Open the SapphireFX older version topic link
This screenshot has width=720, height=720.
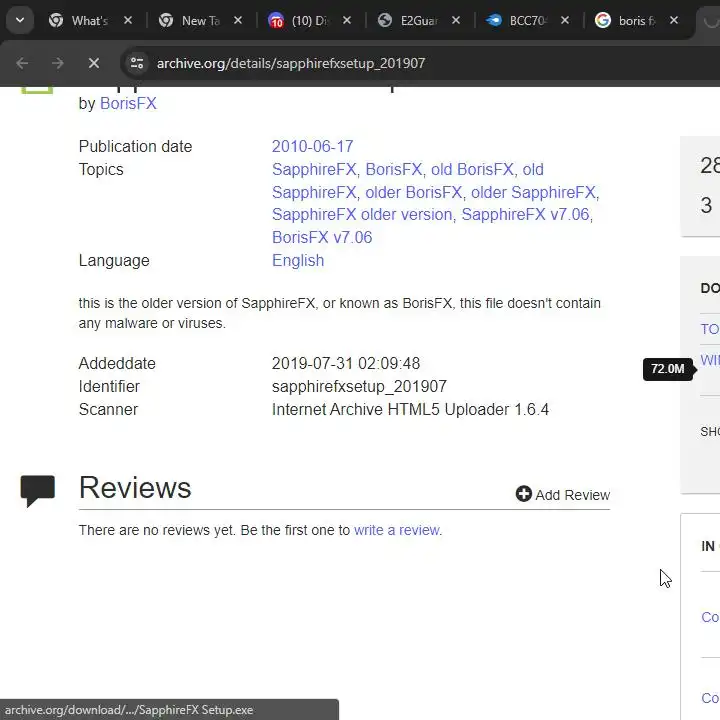tap(362, 214)
